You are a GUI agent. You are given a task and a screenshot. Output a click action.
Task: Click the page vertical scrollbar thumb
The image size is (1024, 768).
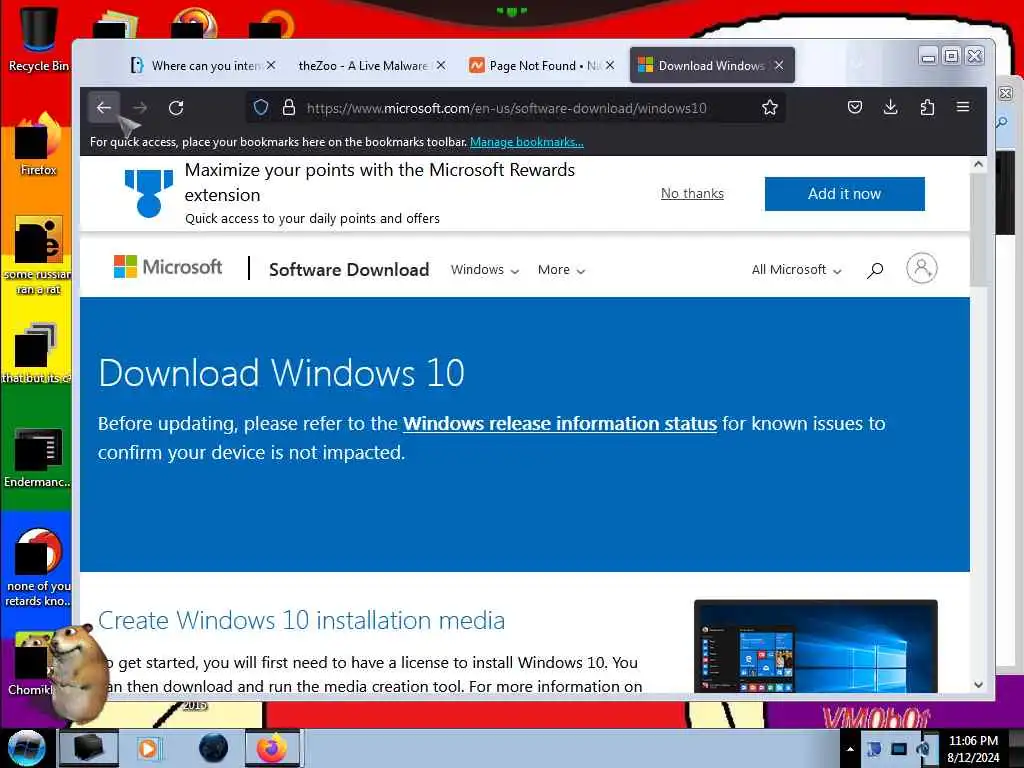(x=978, y=230)
